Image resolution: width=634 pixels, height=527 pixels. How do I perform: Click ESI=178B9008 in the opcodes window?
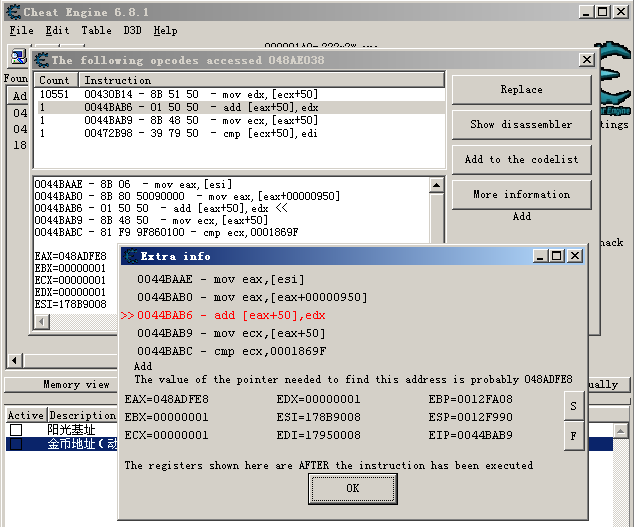[71, 304]
